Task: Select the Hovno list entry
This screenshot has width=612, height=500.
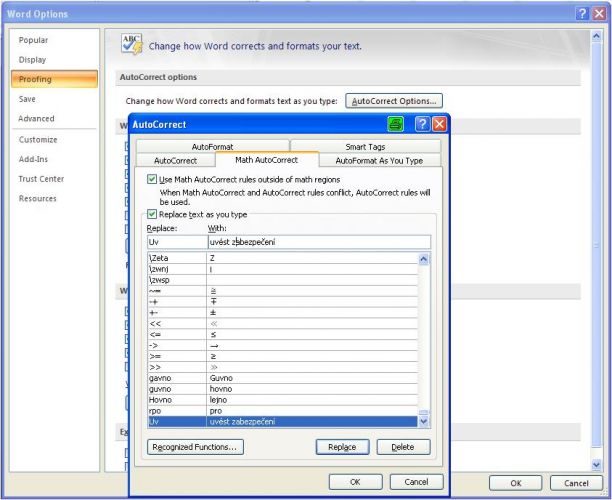Action: [x=283, y=400]
